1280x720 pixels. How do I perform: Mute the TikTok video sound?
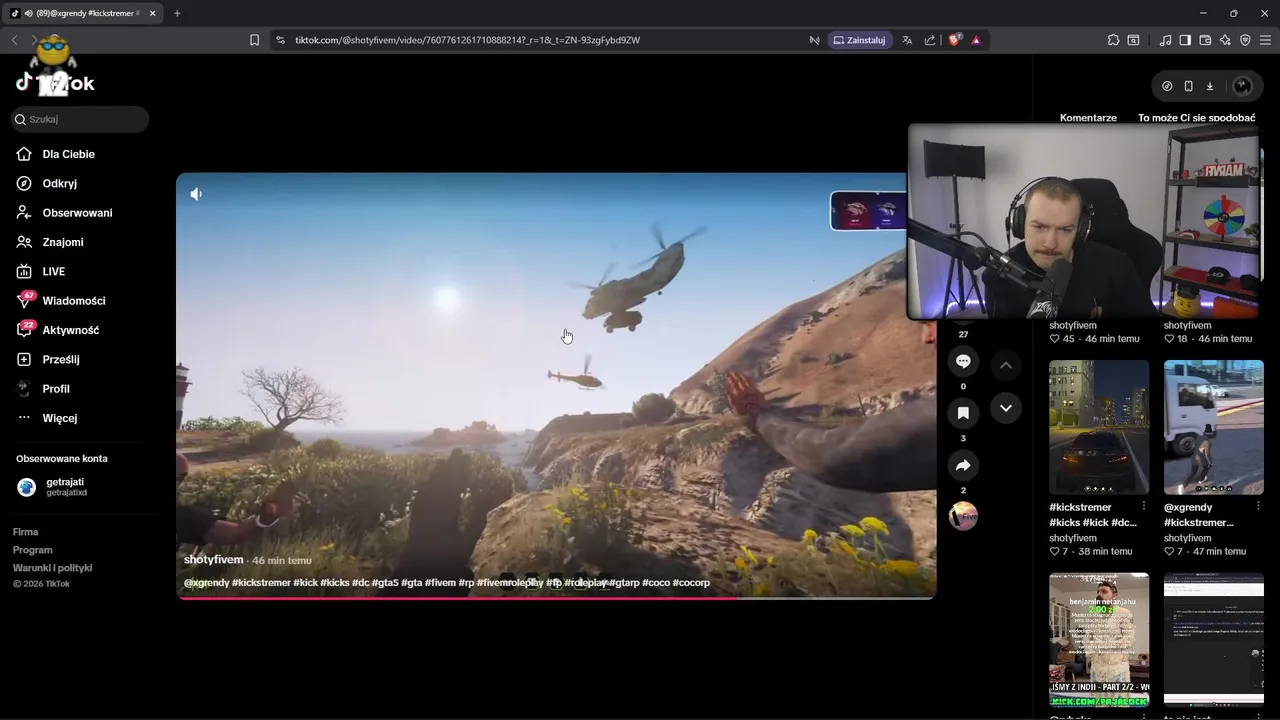click(196, 194)
